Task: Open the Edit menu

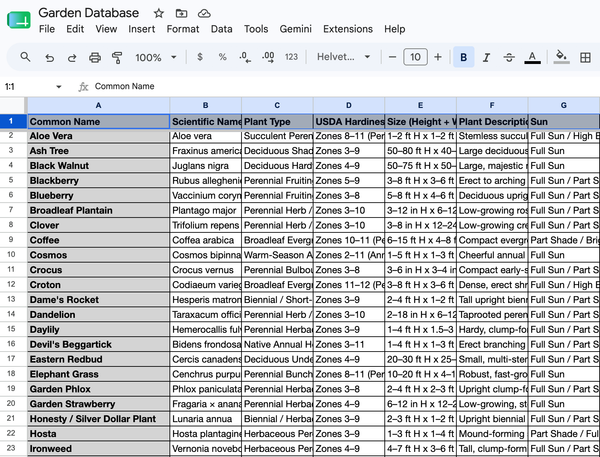Action: (75, 29)
